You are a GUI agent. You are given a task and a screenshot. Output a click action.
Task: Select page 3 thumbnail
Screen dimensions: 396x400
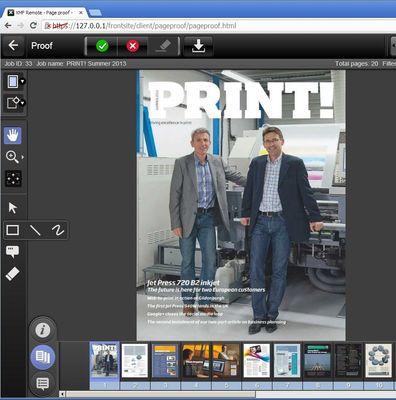pos(165,361)
